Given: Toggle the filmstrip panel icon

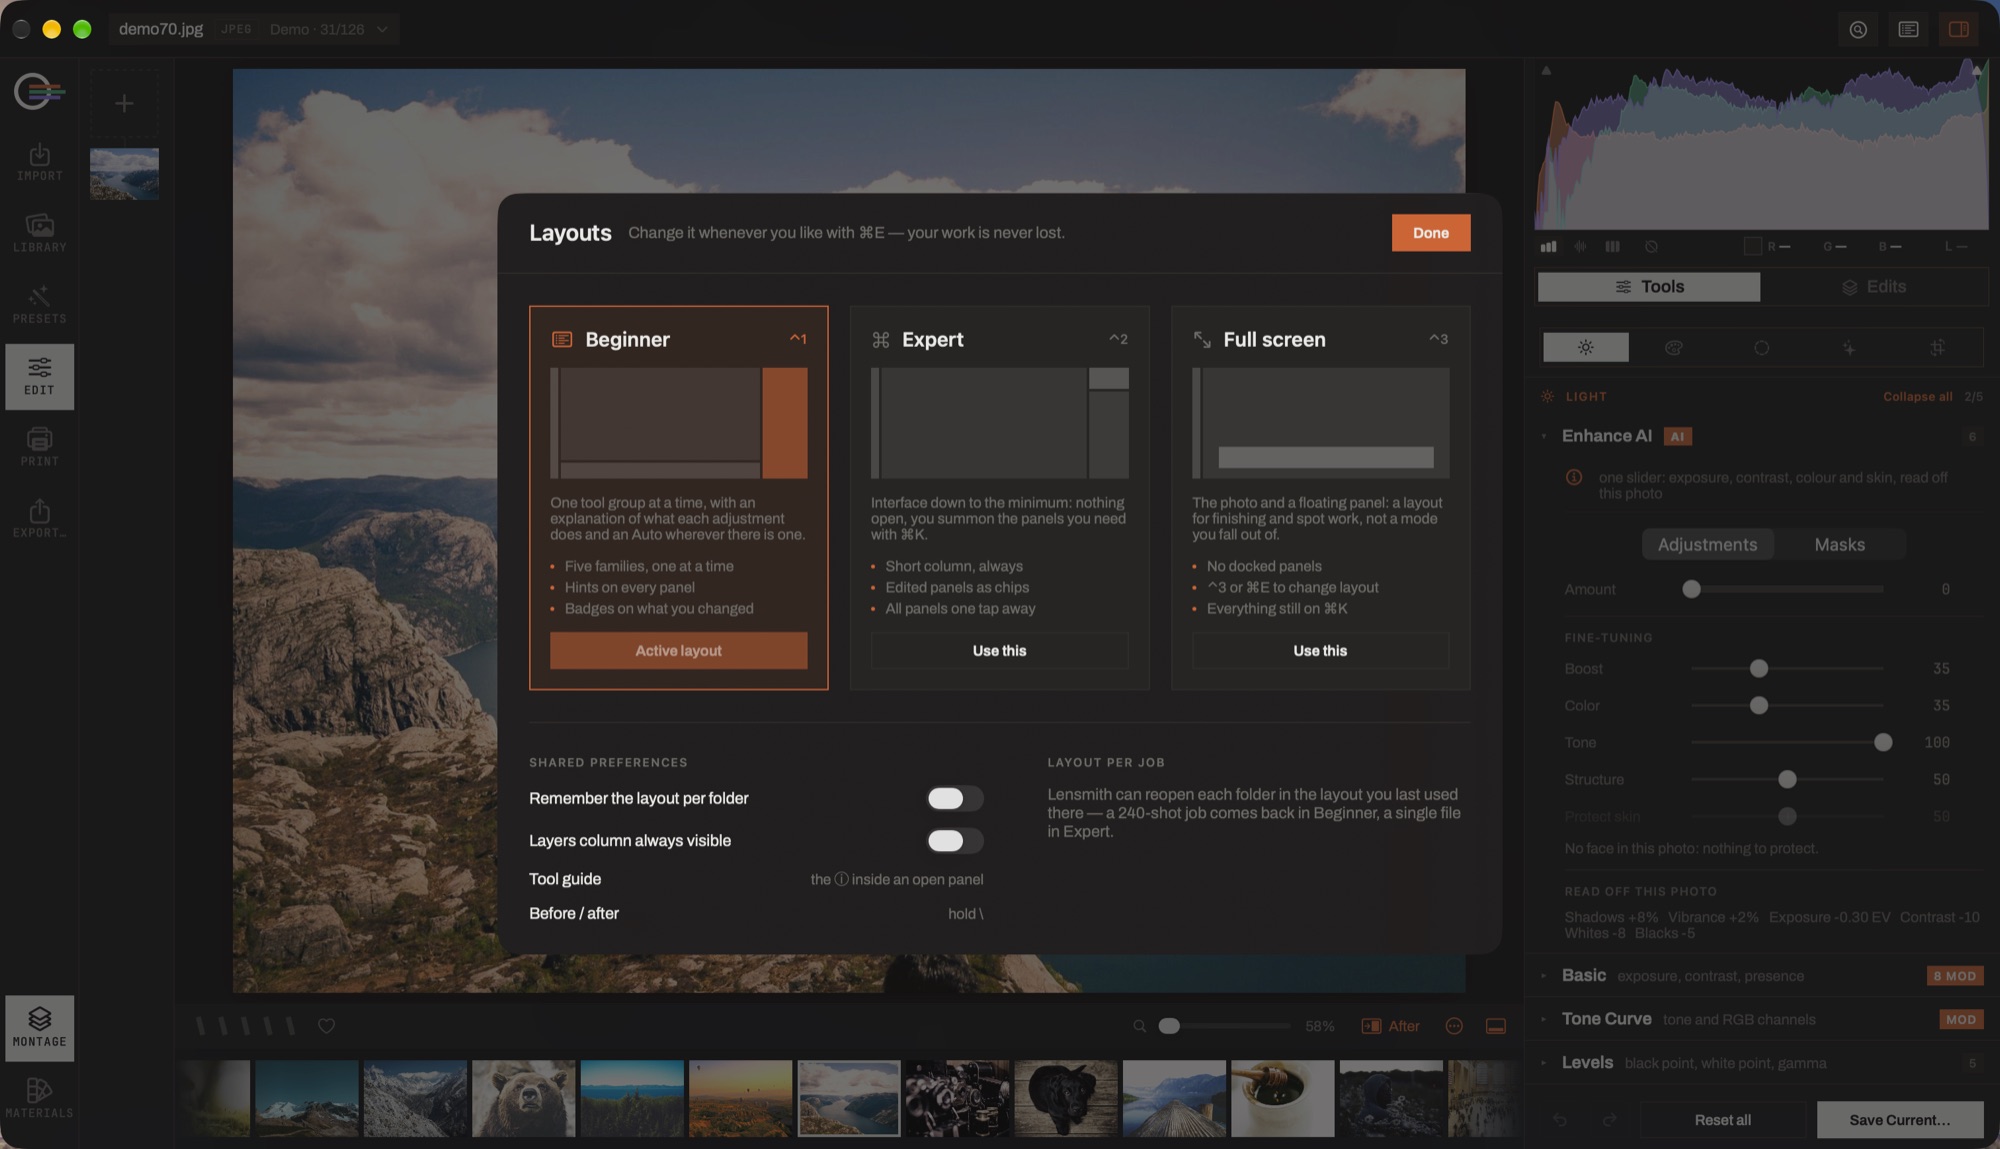Looking at the screenshot, I should click(1496, 1026).
